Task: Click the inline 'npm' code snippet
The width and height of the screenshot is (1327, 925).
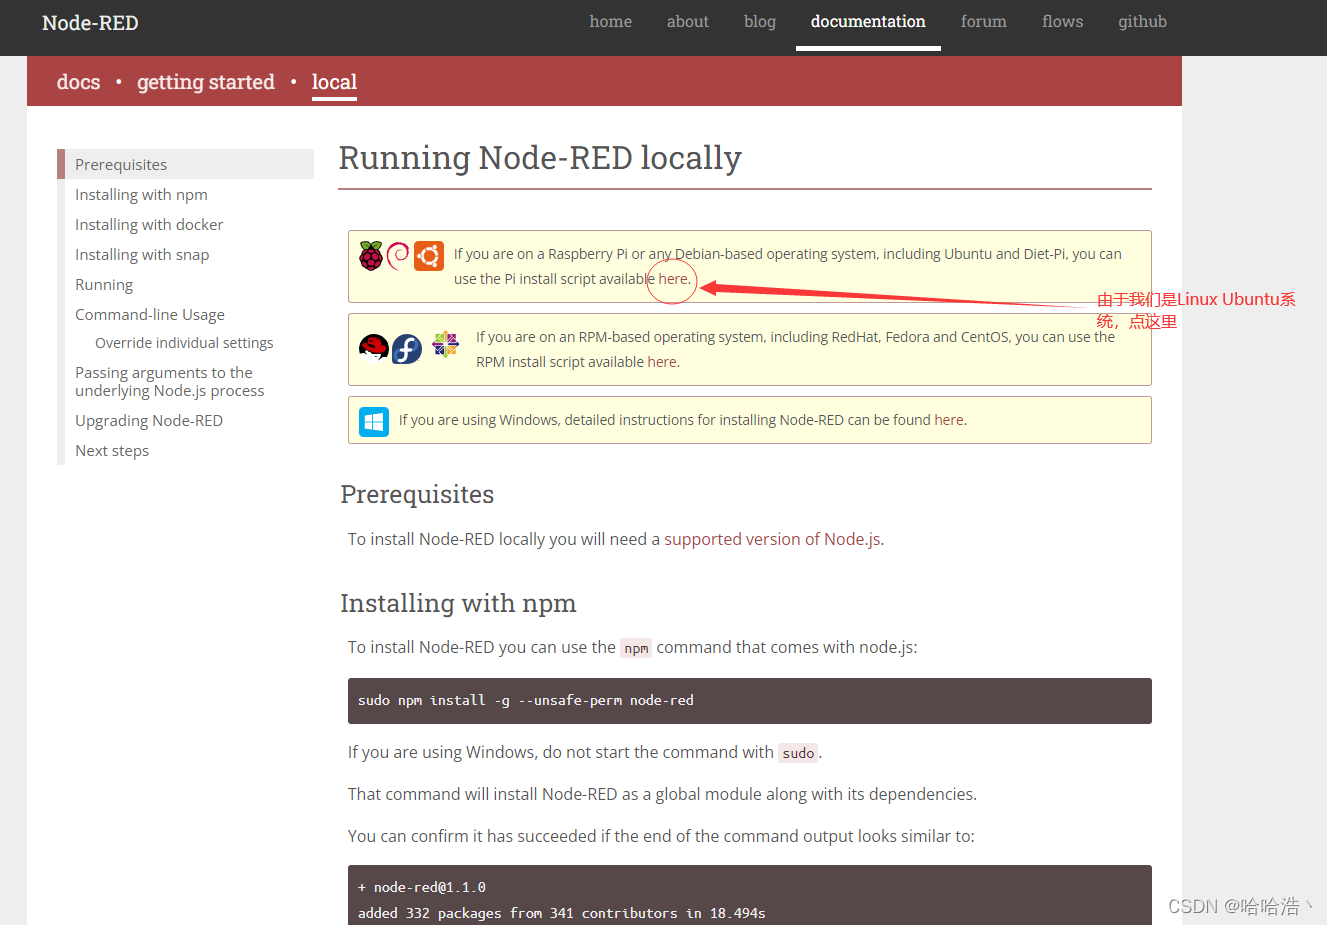Action: click(636, 648)
